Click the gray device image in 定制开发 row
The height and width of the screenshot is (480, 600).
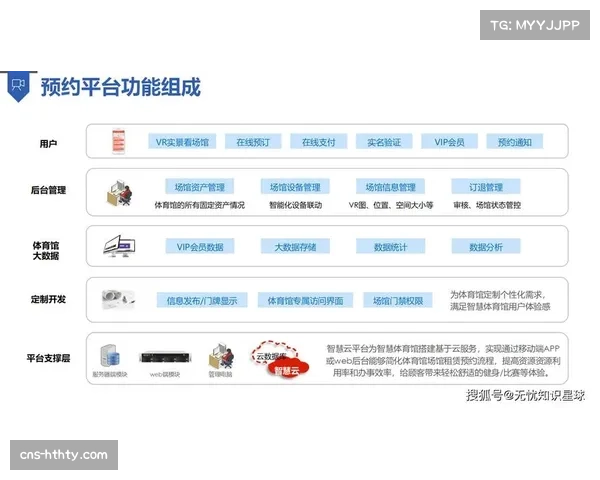pos(118,300)
